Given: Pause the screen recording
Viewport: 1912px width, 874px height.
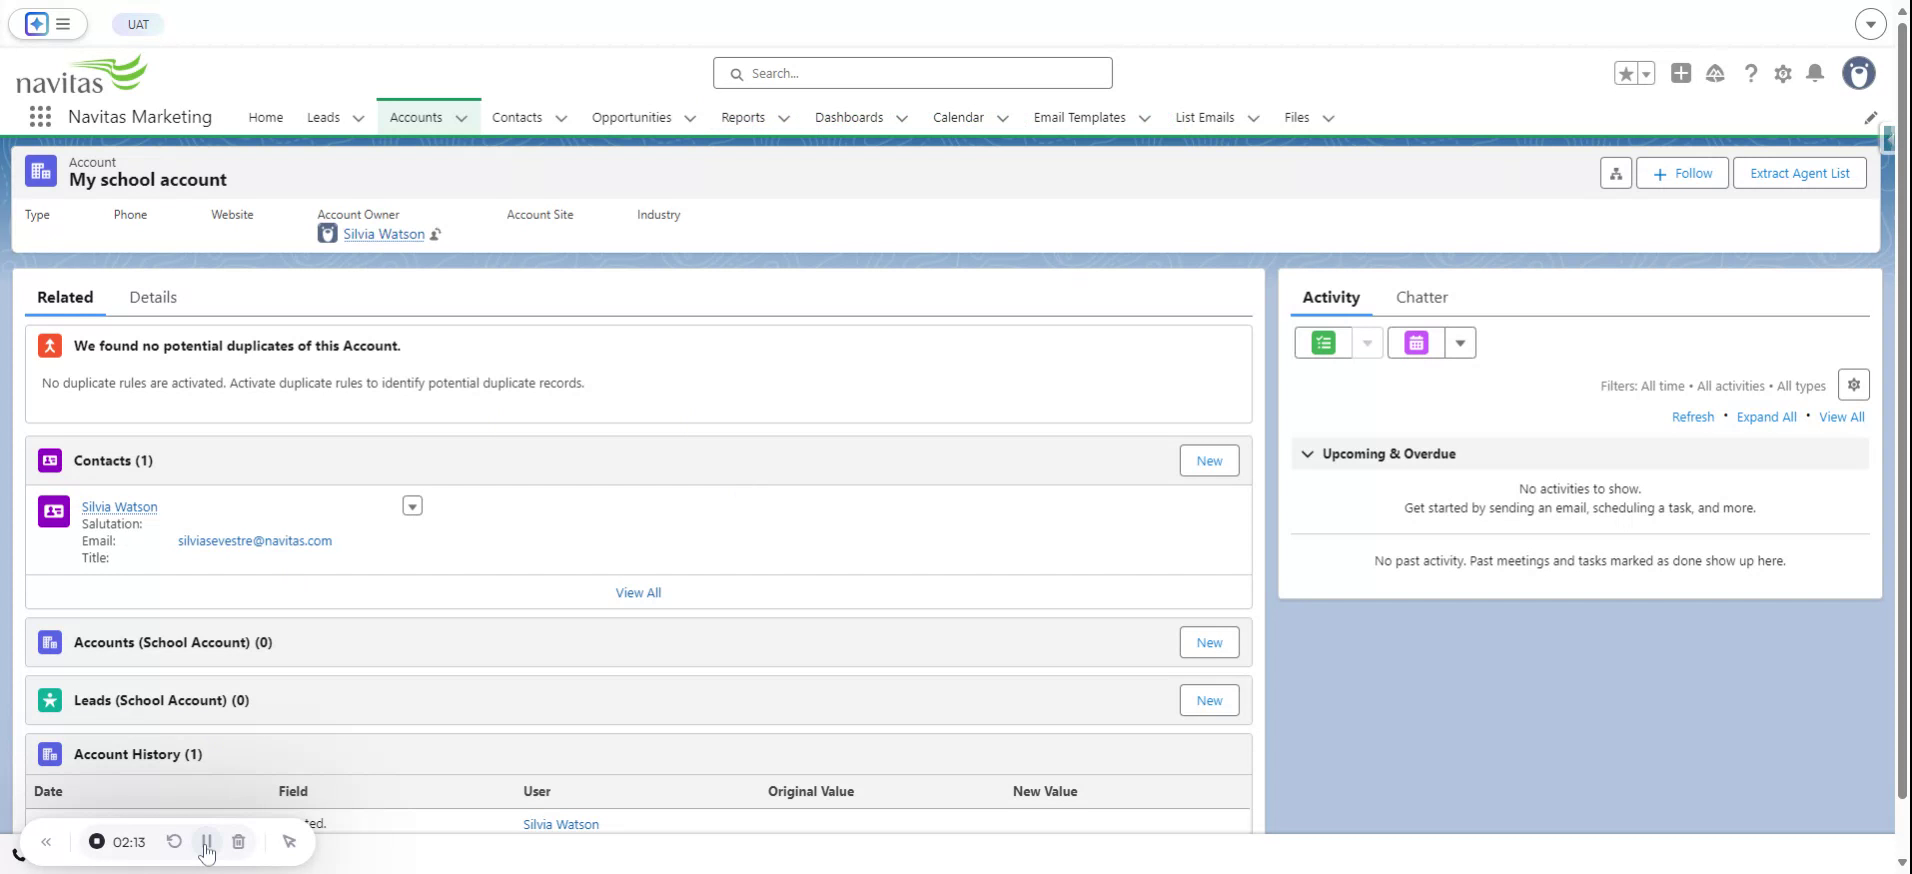Looking at the screenshot, I should click(x=206, y=841).
